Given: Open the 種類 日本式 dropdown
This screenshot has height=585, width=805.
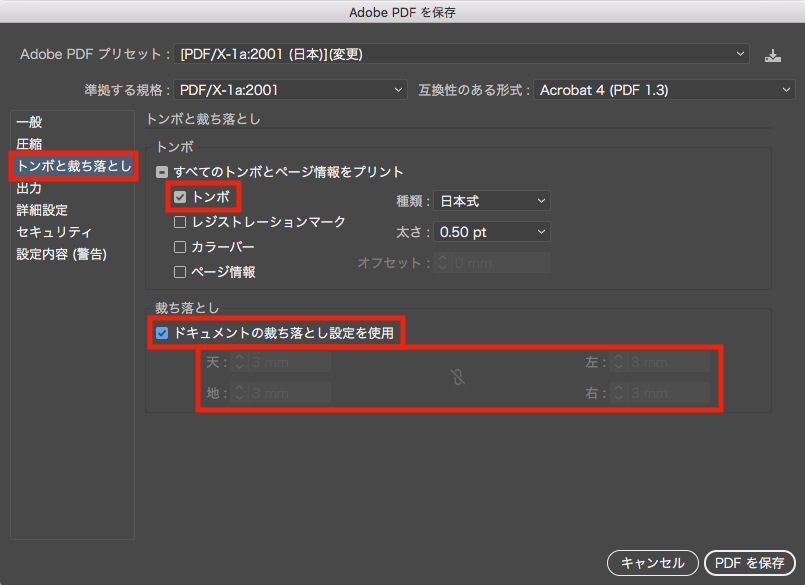Looking at the screenshot, I should point(492,201).
